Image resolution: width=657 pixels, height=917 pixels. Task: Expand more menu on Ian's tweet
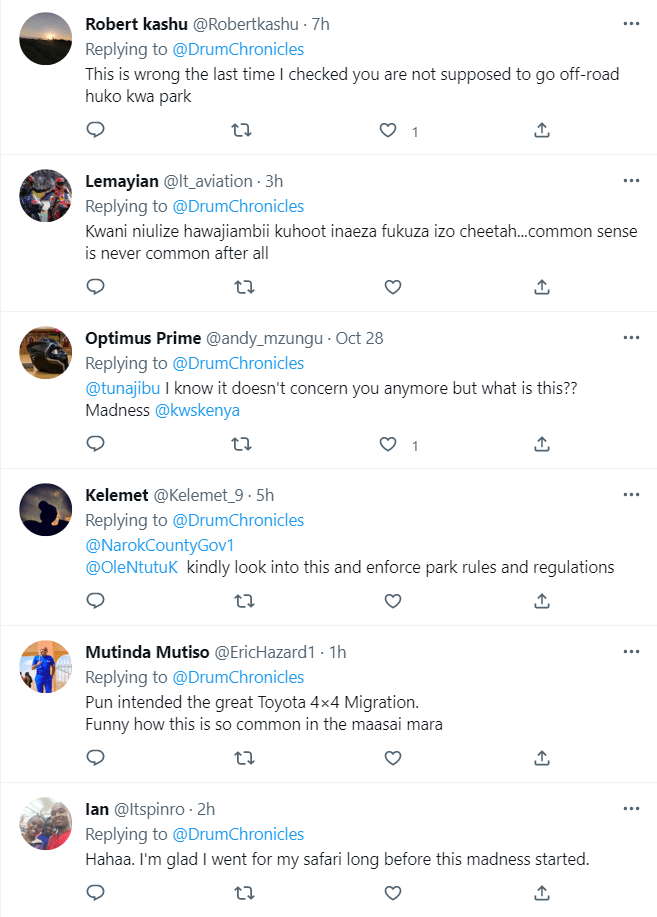pos(631,808)
